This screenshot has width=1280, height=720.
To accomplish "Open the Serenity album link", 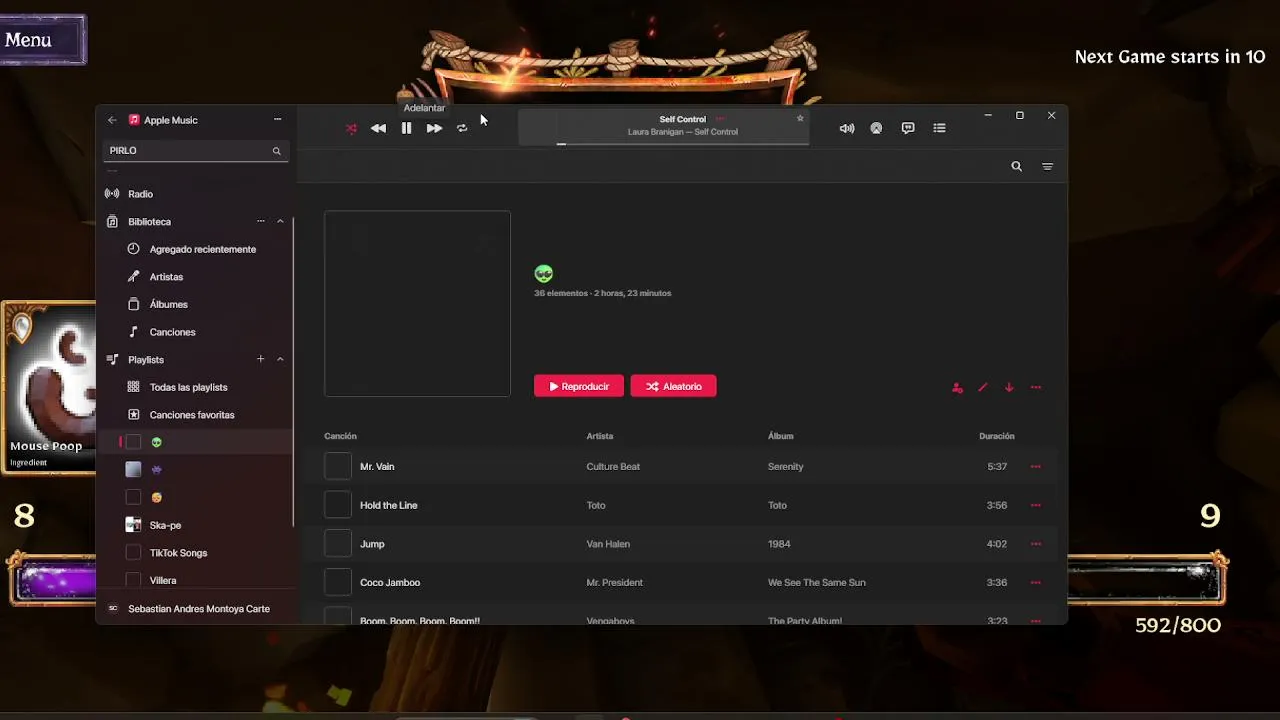I will pos(786,467).
